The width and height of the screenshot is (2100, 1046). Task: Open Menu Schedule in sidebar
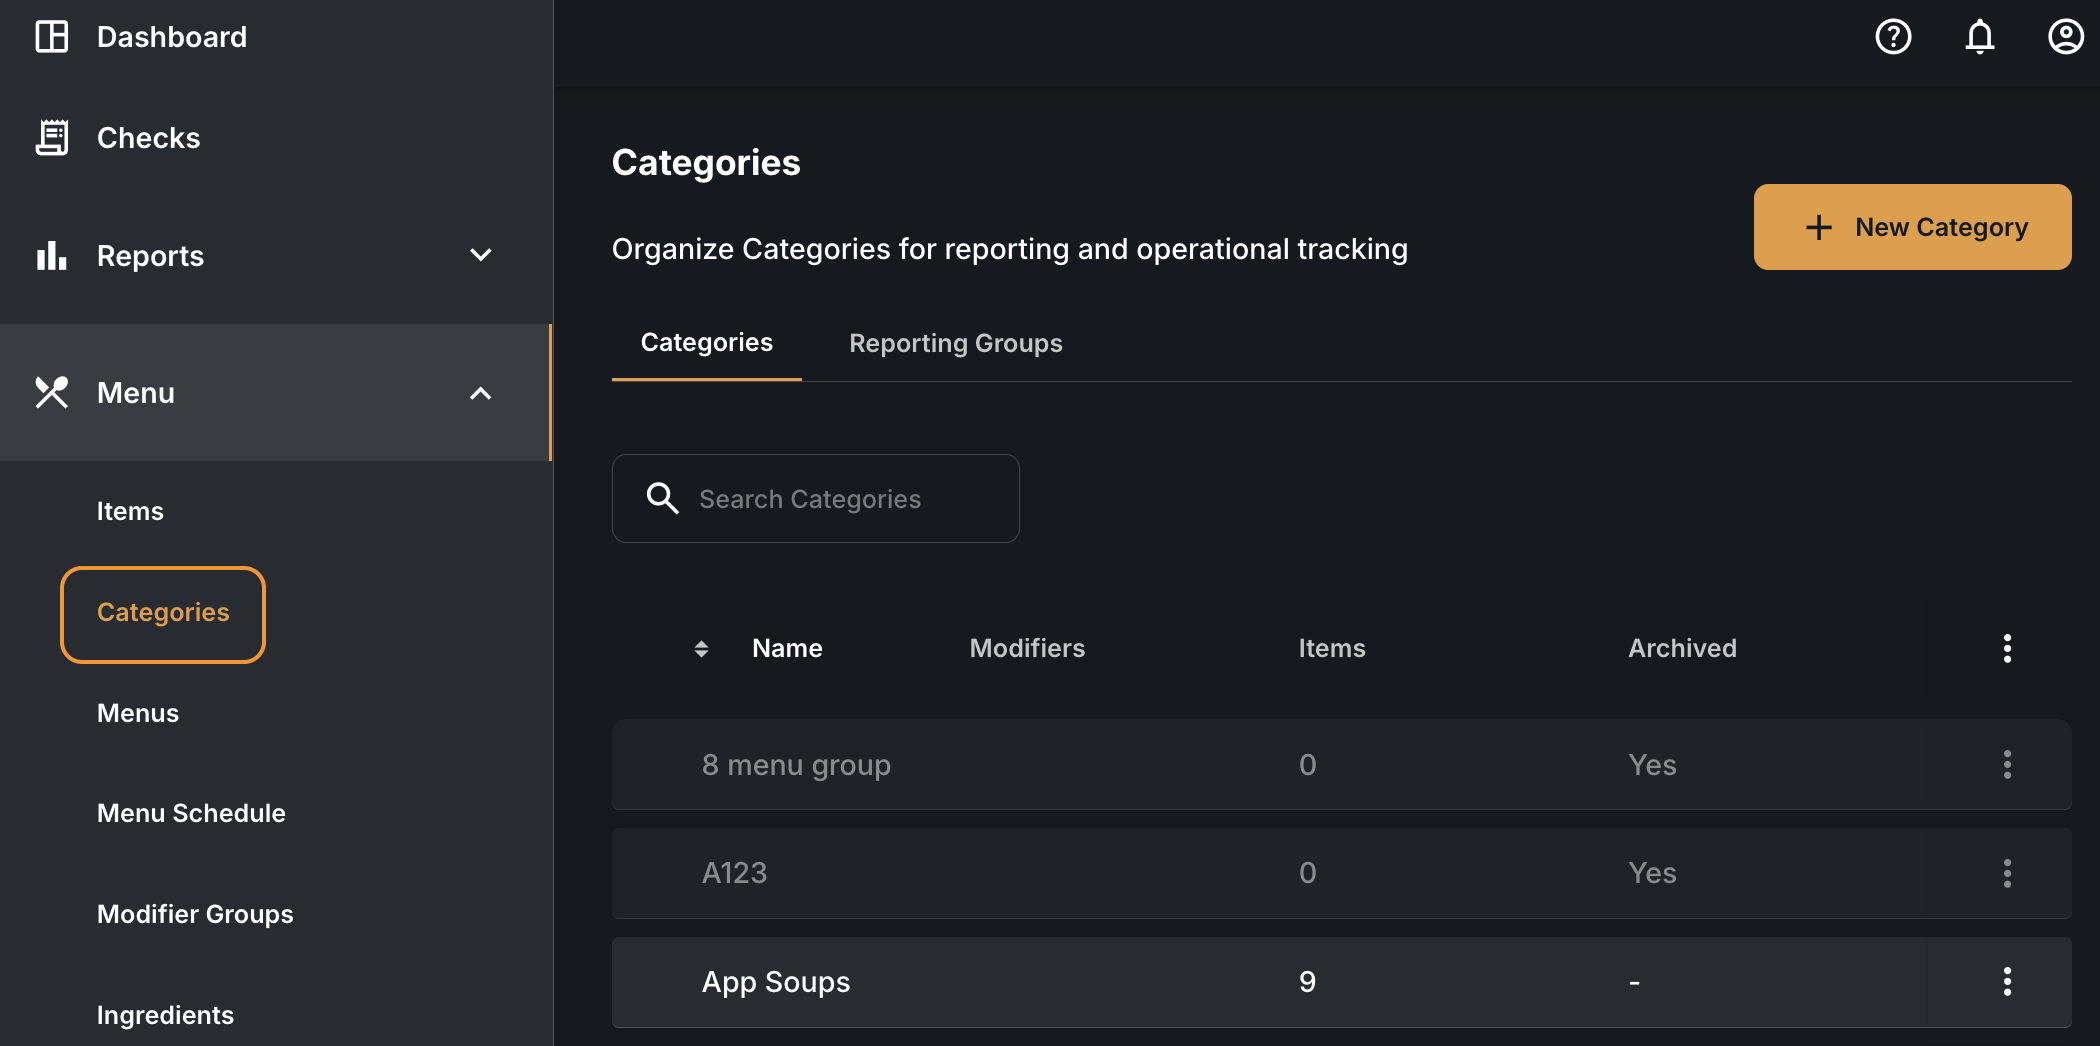pos(191,813)
